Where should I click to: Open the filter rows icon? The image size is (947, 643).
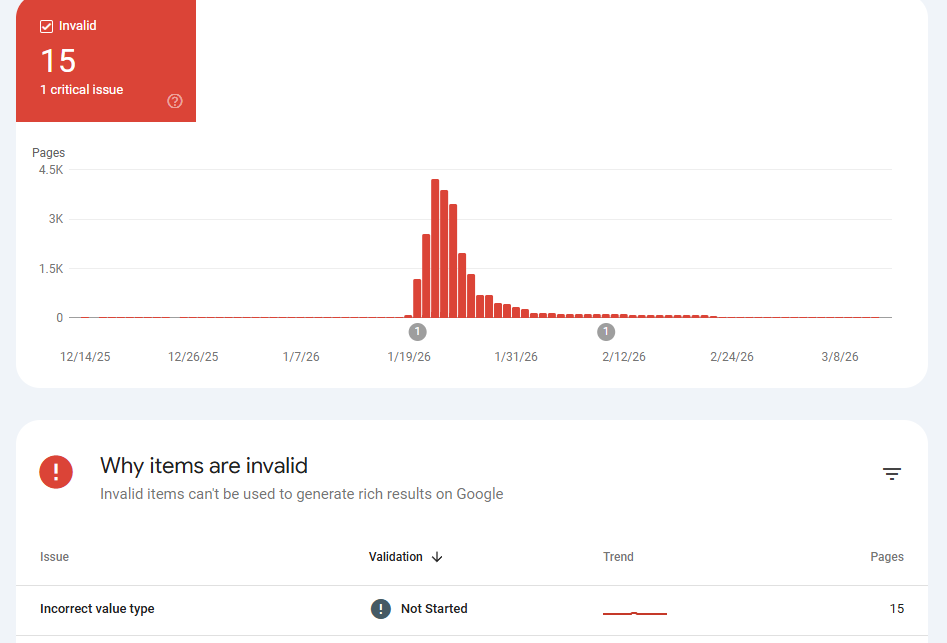[x=892, y=474]
